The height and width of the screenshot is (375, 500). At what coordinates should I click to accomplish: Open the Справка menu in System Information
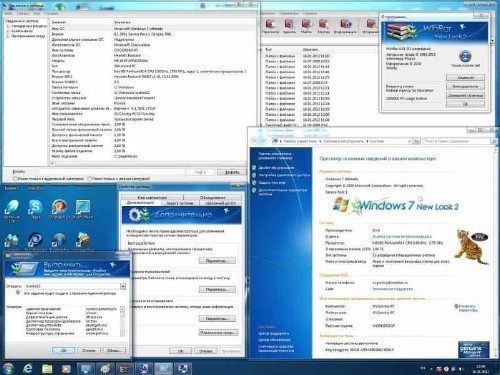51,14
